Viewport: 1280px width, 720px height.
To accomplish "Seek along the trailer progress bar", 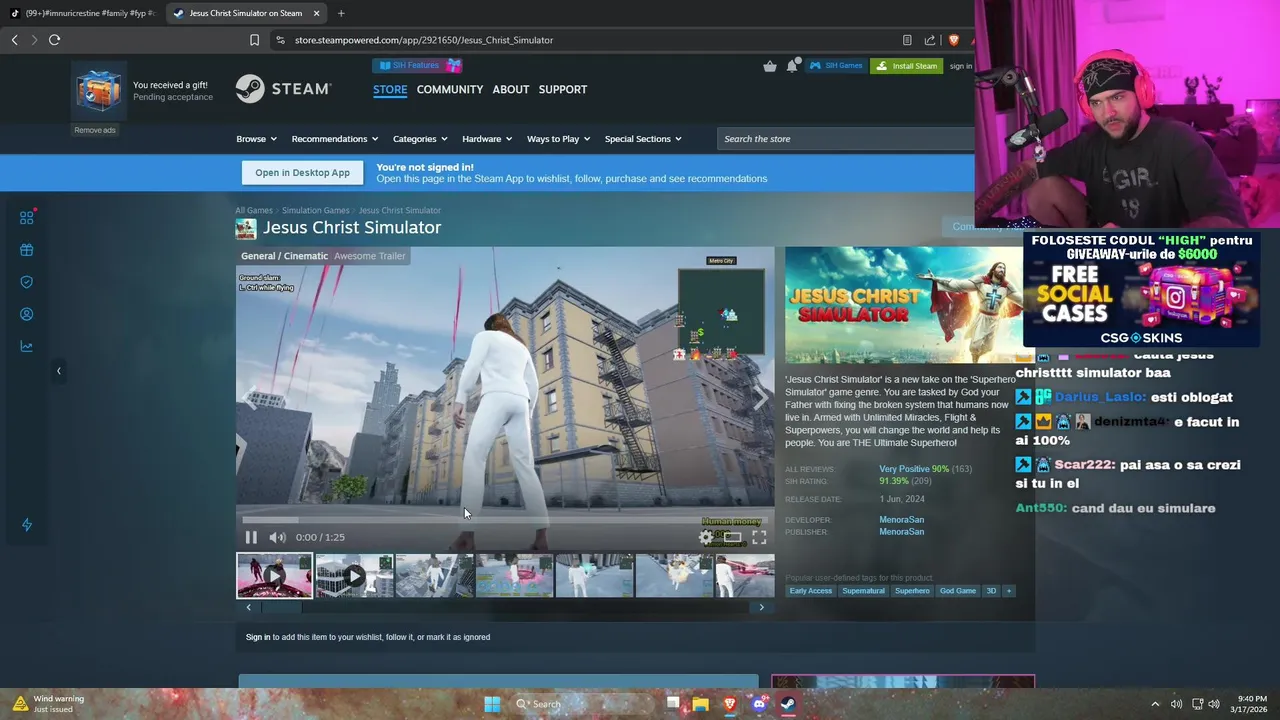I will (505, 520).
